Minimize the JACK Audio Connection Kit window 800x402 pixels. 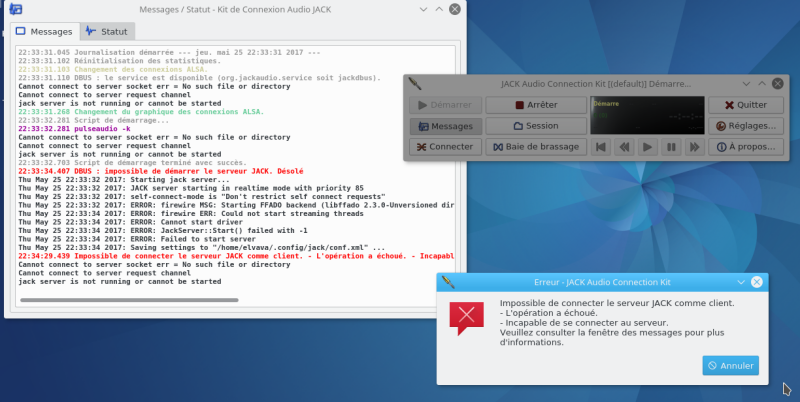click(746, 84)
